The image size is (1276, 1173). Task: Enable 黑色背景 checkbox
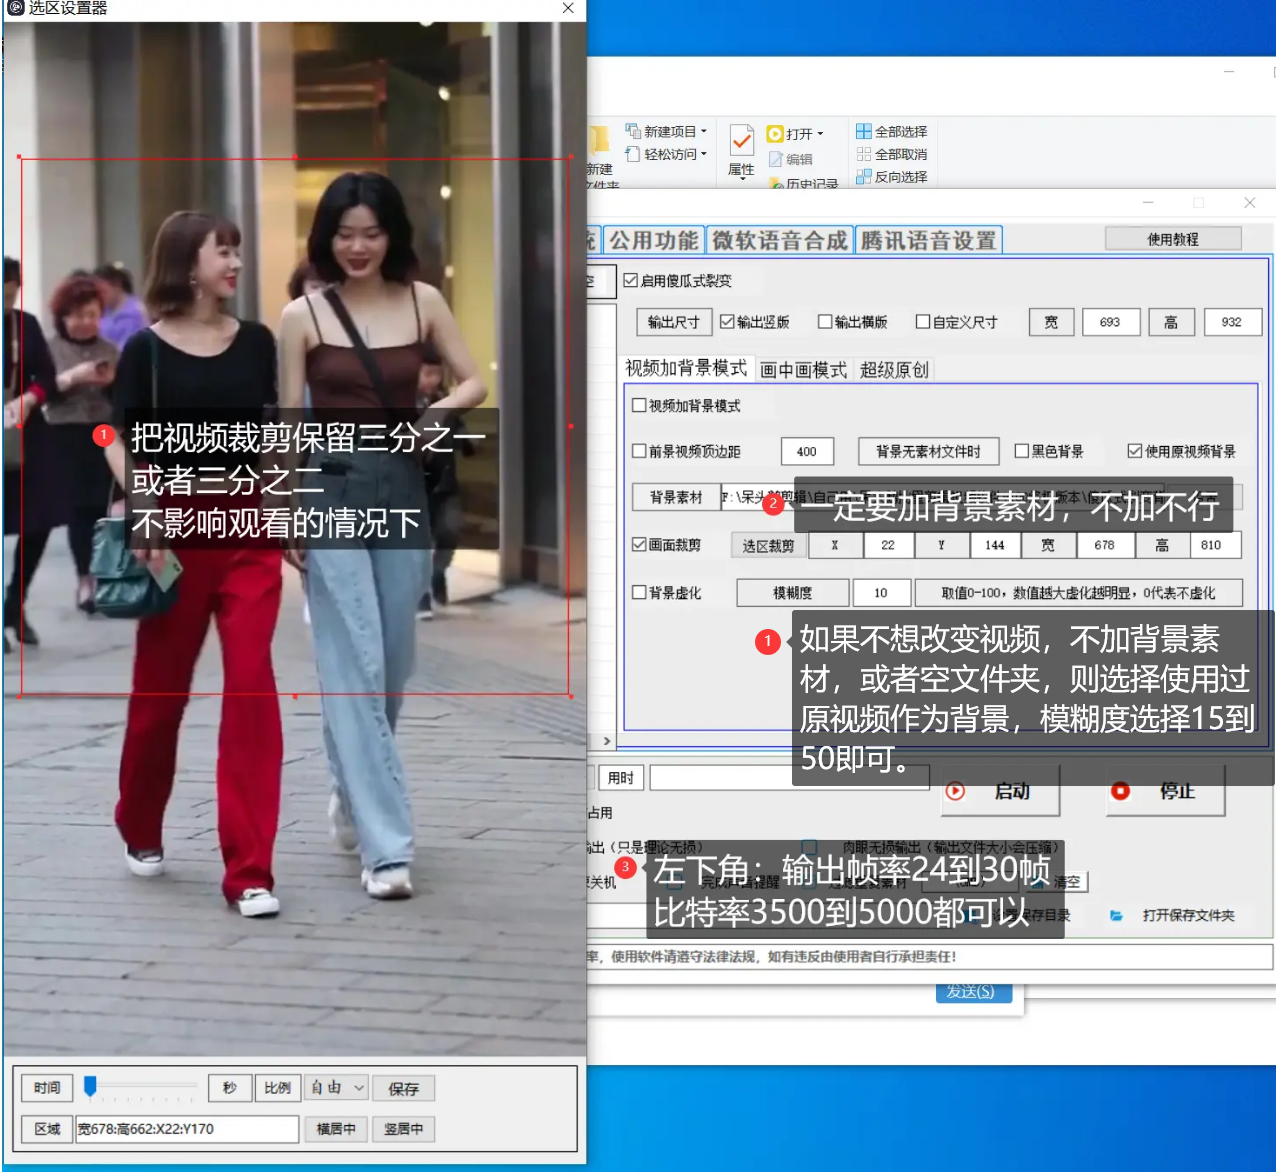1022,451
